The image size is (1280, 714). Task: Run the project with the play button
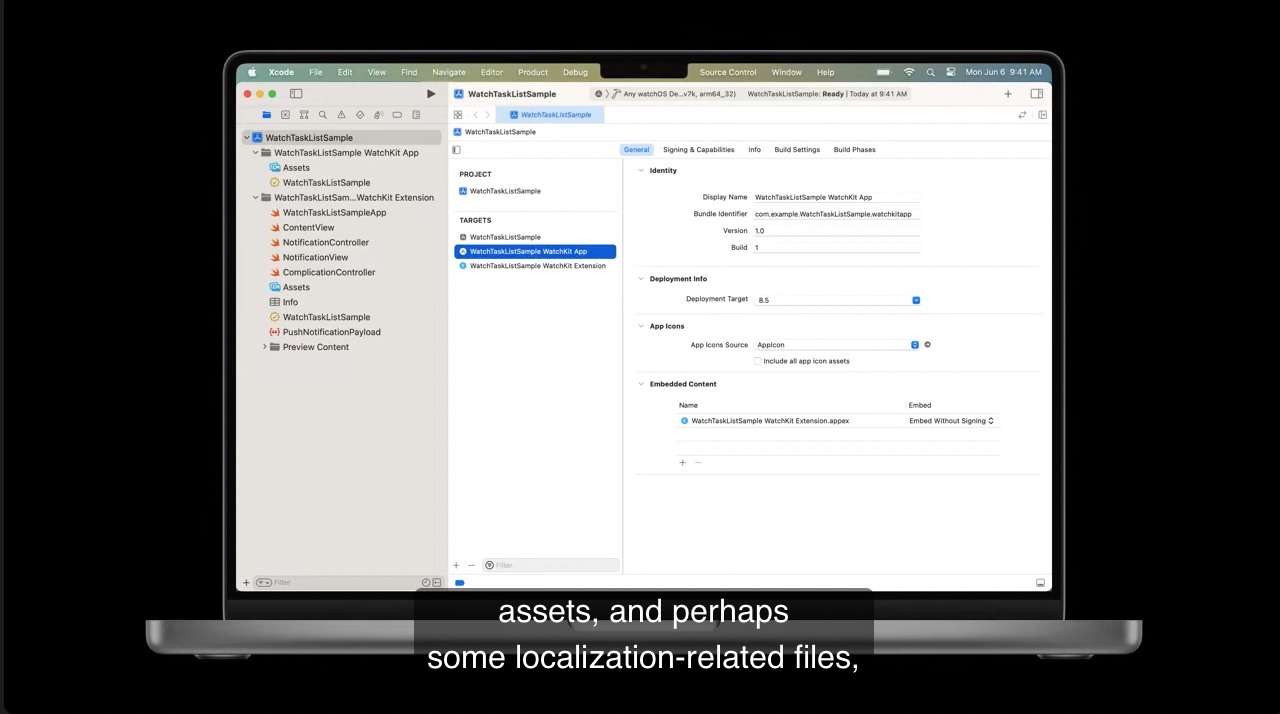(x=431, y=94)
